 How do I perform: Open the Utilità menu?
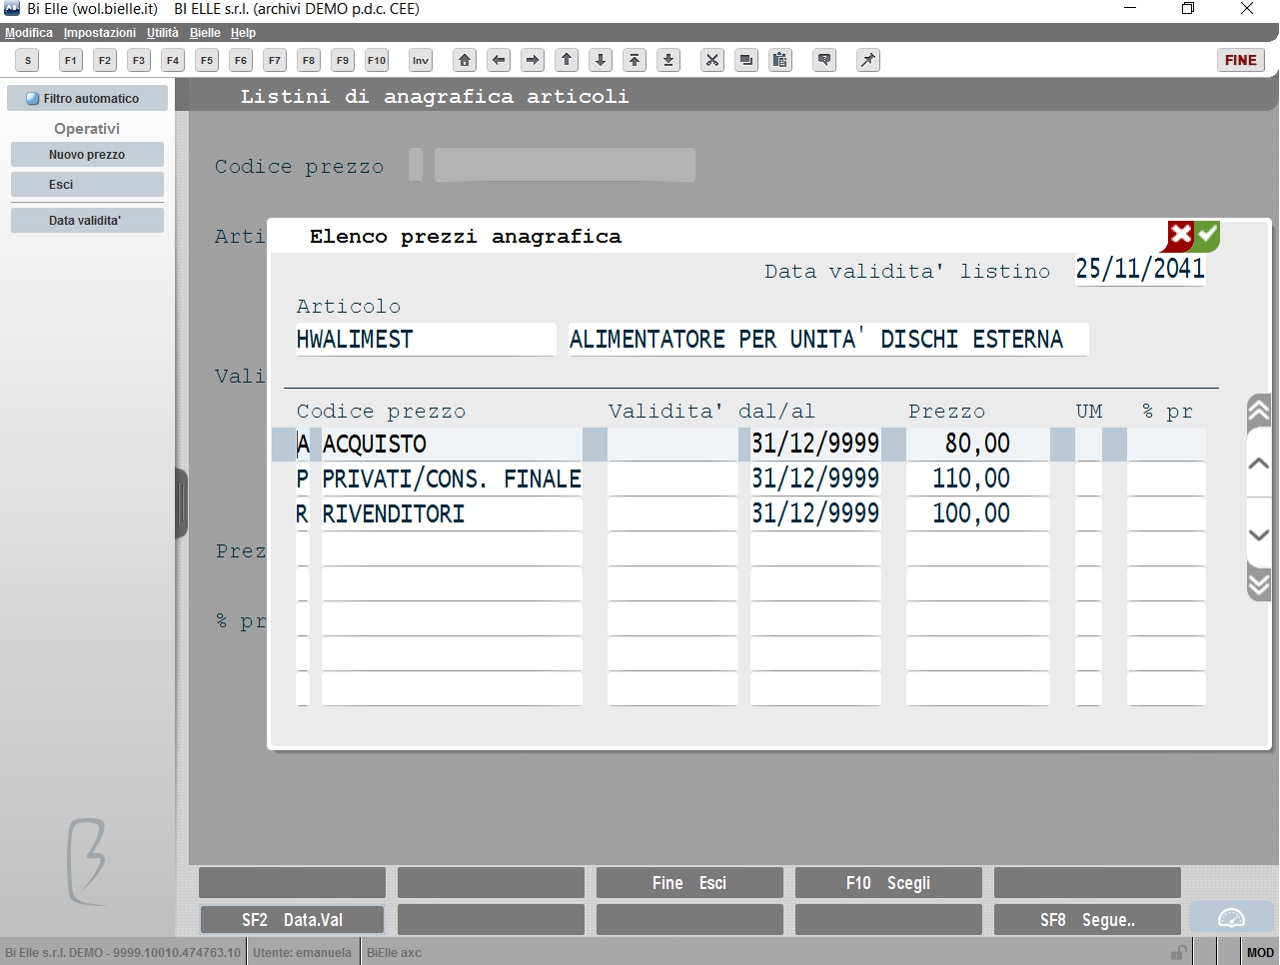163,33
